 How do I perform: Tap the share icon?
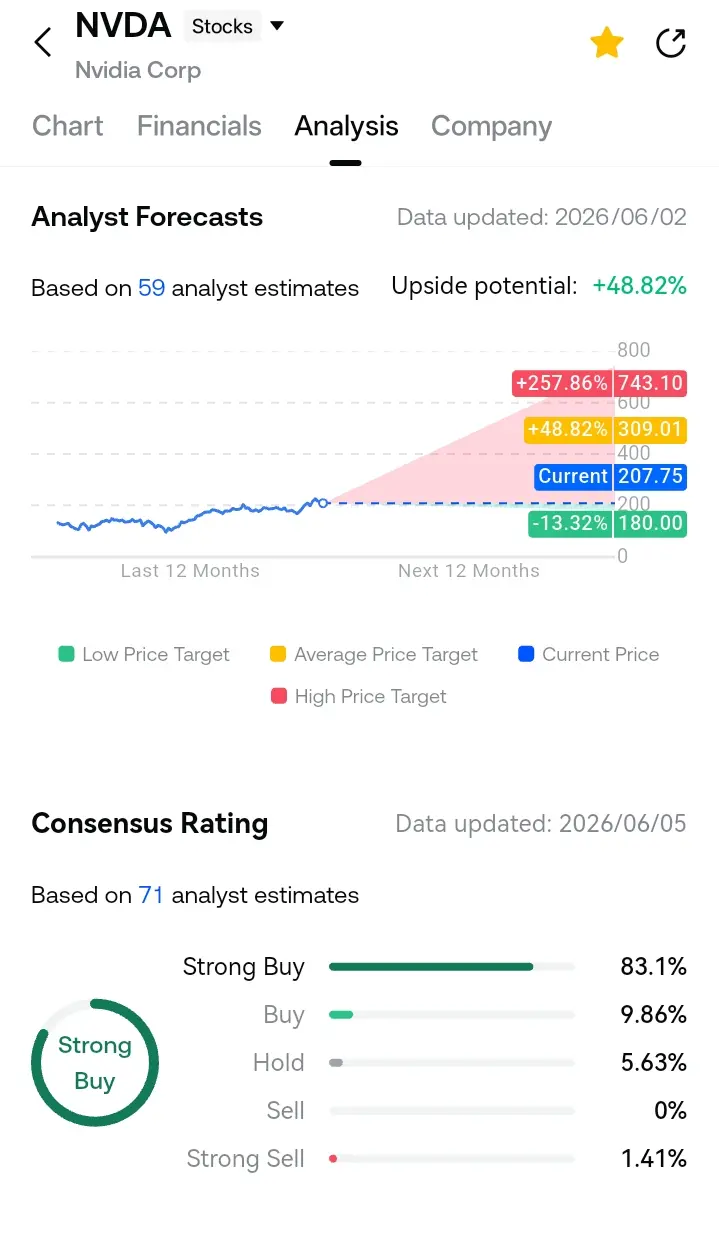671,43
